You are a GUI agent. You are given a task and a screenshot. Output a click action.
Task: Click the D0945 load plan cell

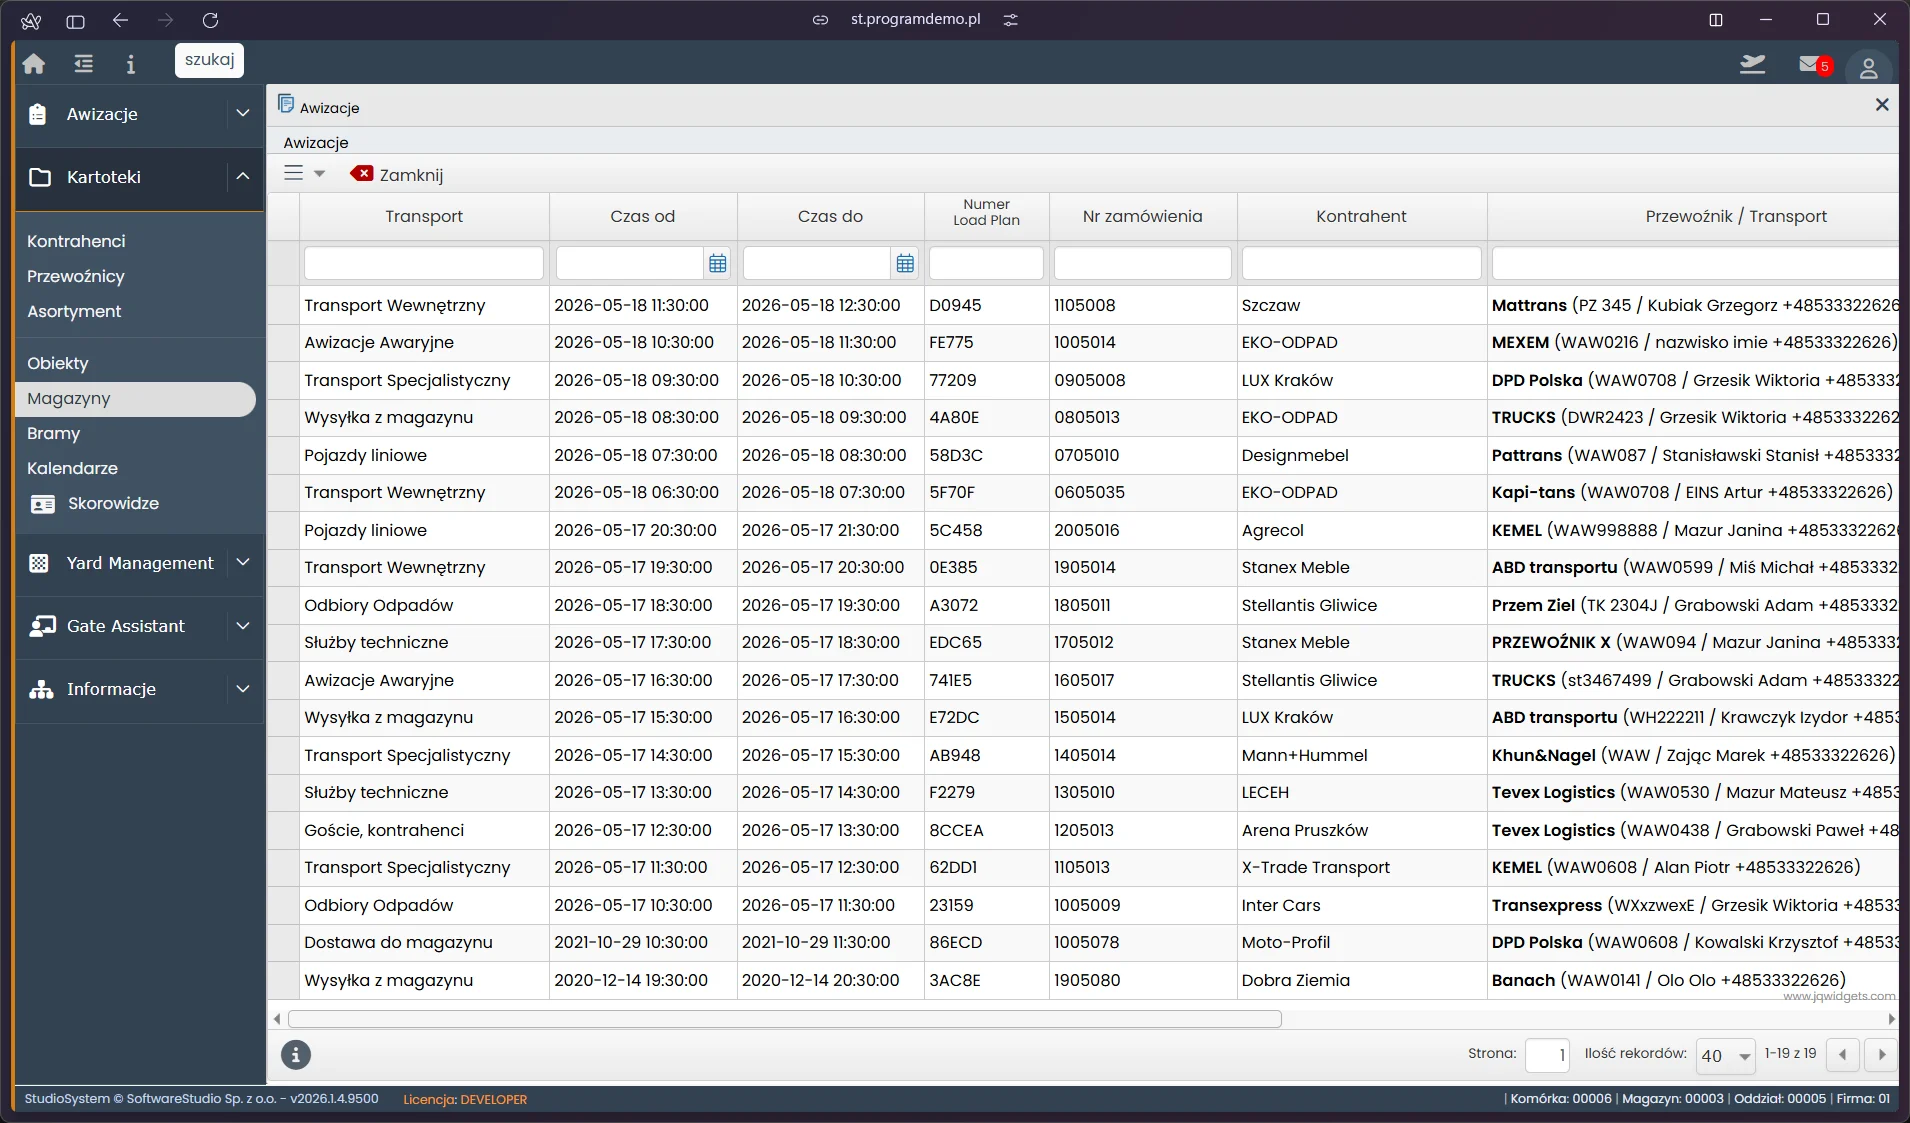pyautogui.click(x=986, y=305)
